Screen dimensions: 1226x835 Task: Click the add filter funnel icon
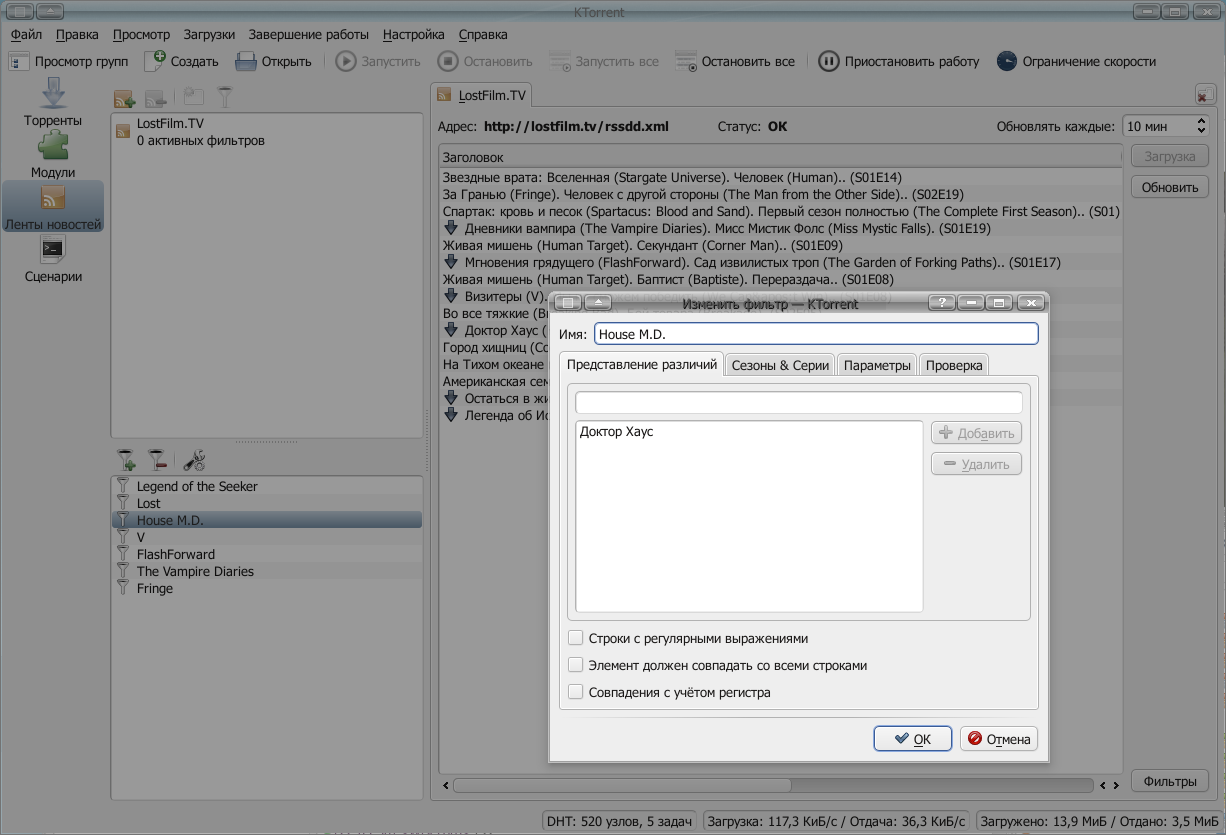[x=126, y=460]
